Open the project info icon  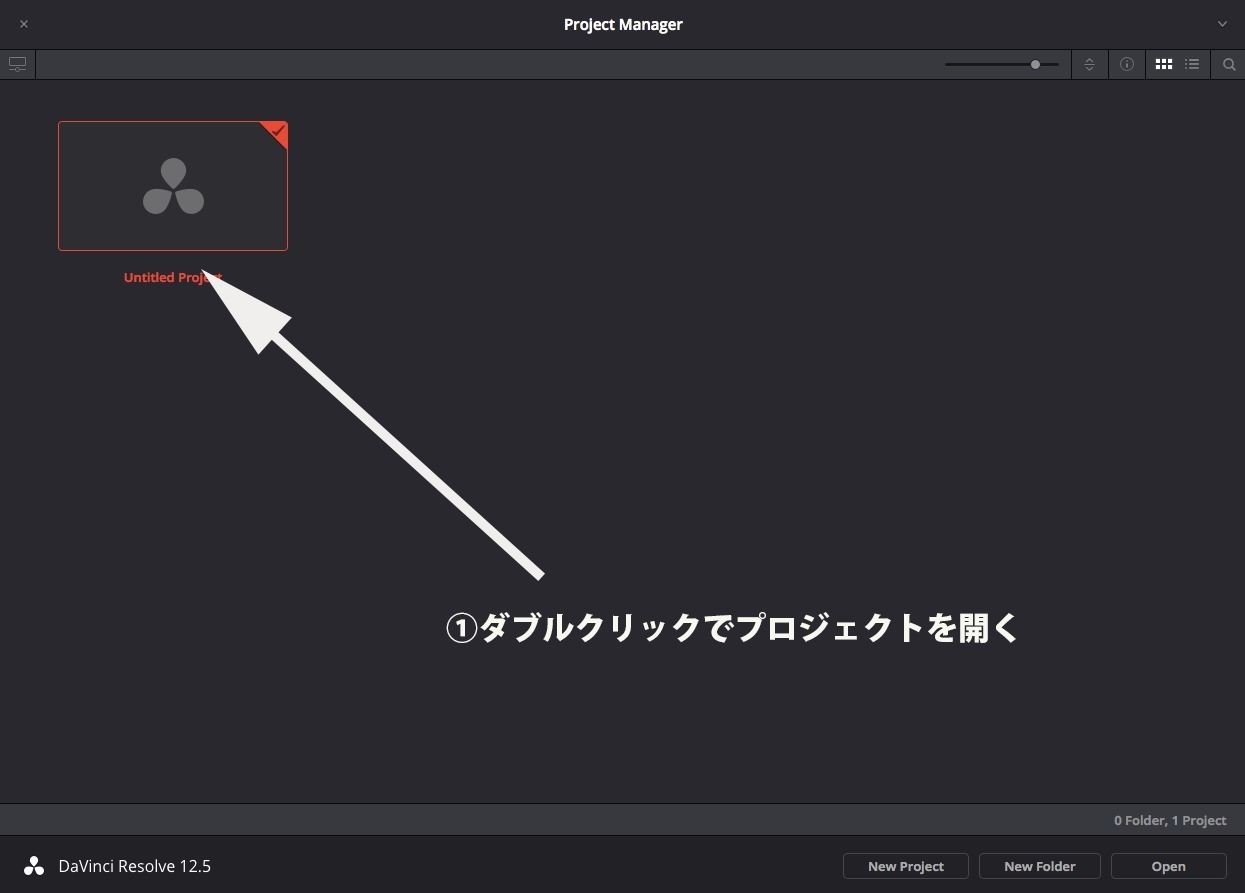click(x=1127, y=64)
